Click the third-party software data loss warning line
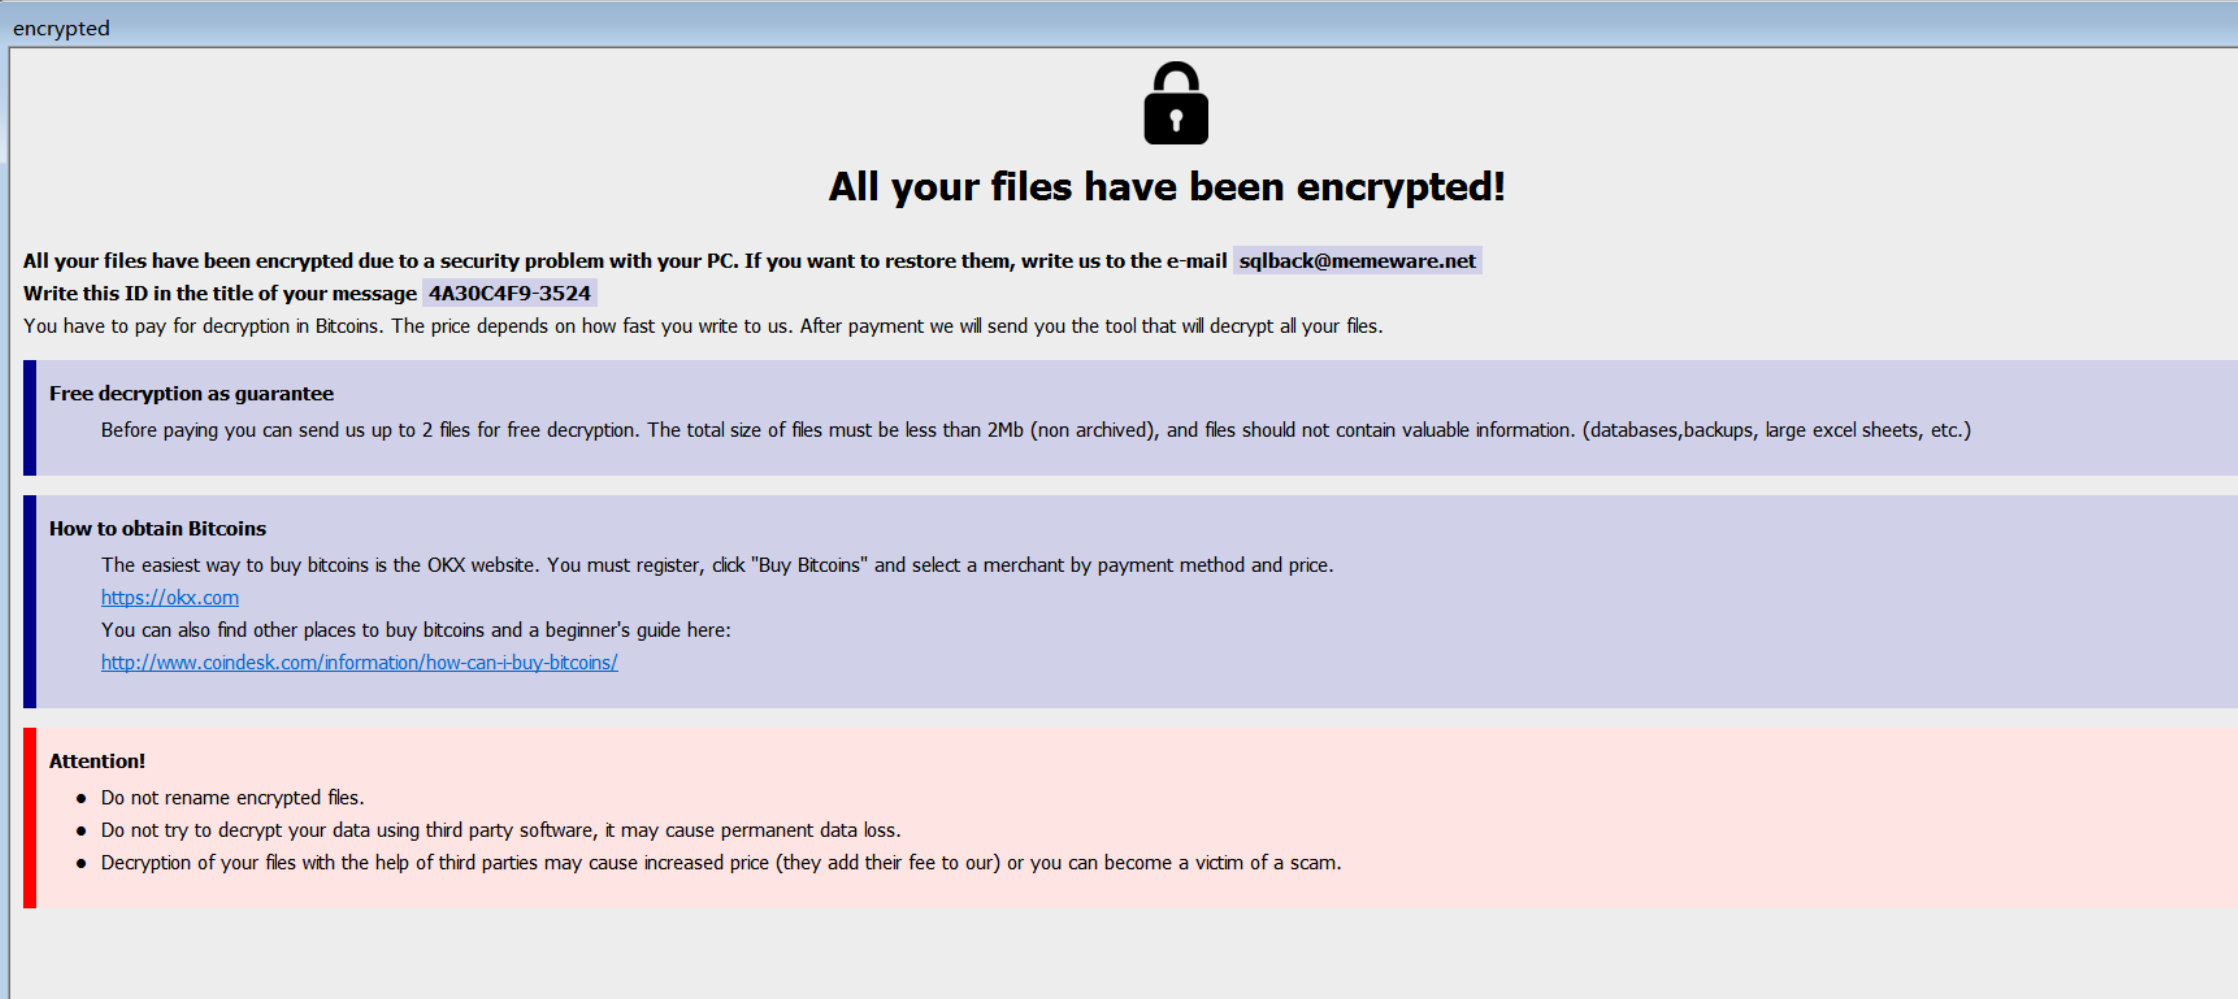2238x999 pixels. point(500,831)
